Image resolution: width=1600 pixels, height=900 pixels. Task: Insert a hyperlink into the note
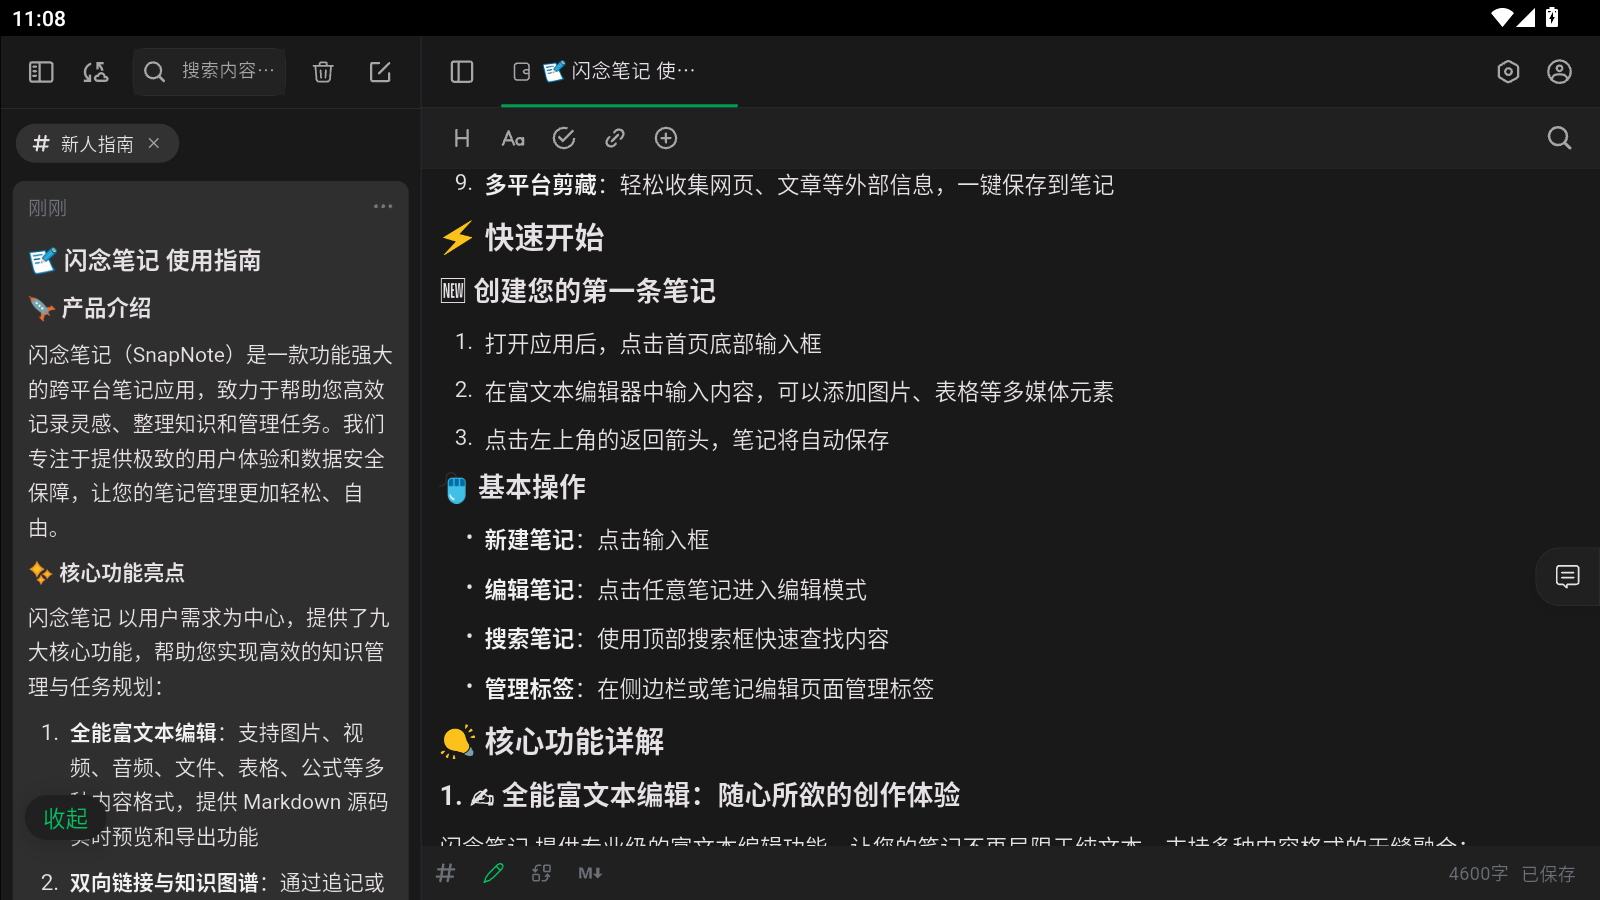tap(613, 138)
